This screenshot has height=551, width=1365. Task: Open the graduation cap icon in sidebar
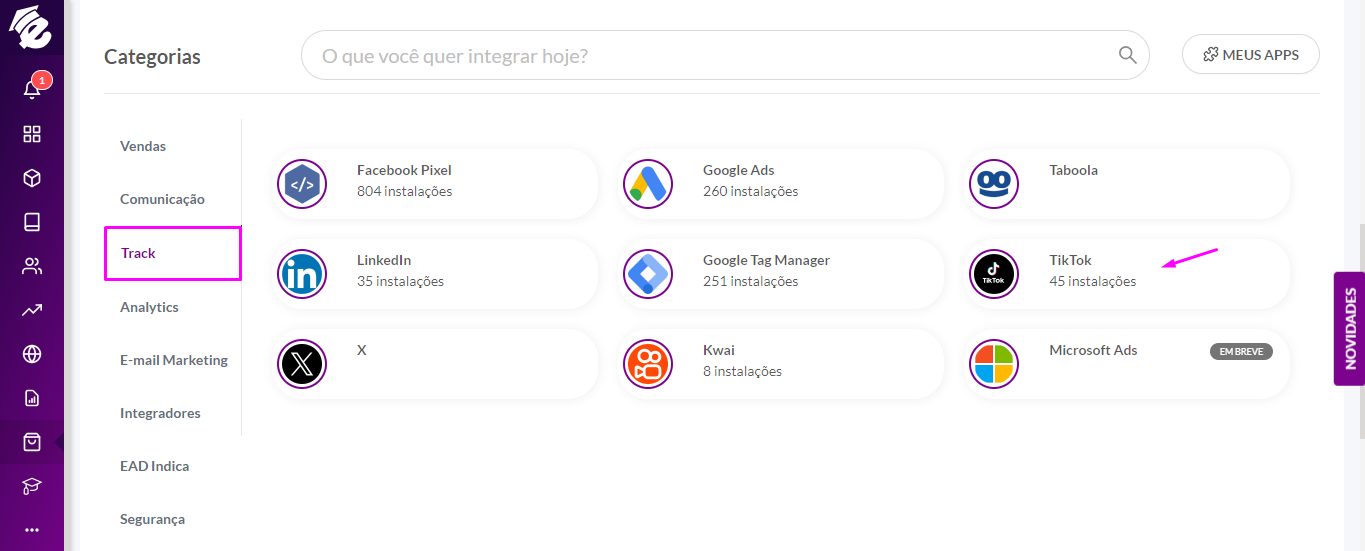pyautogui.click(x=32, y=486)
